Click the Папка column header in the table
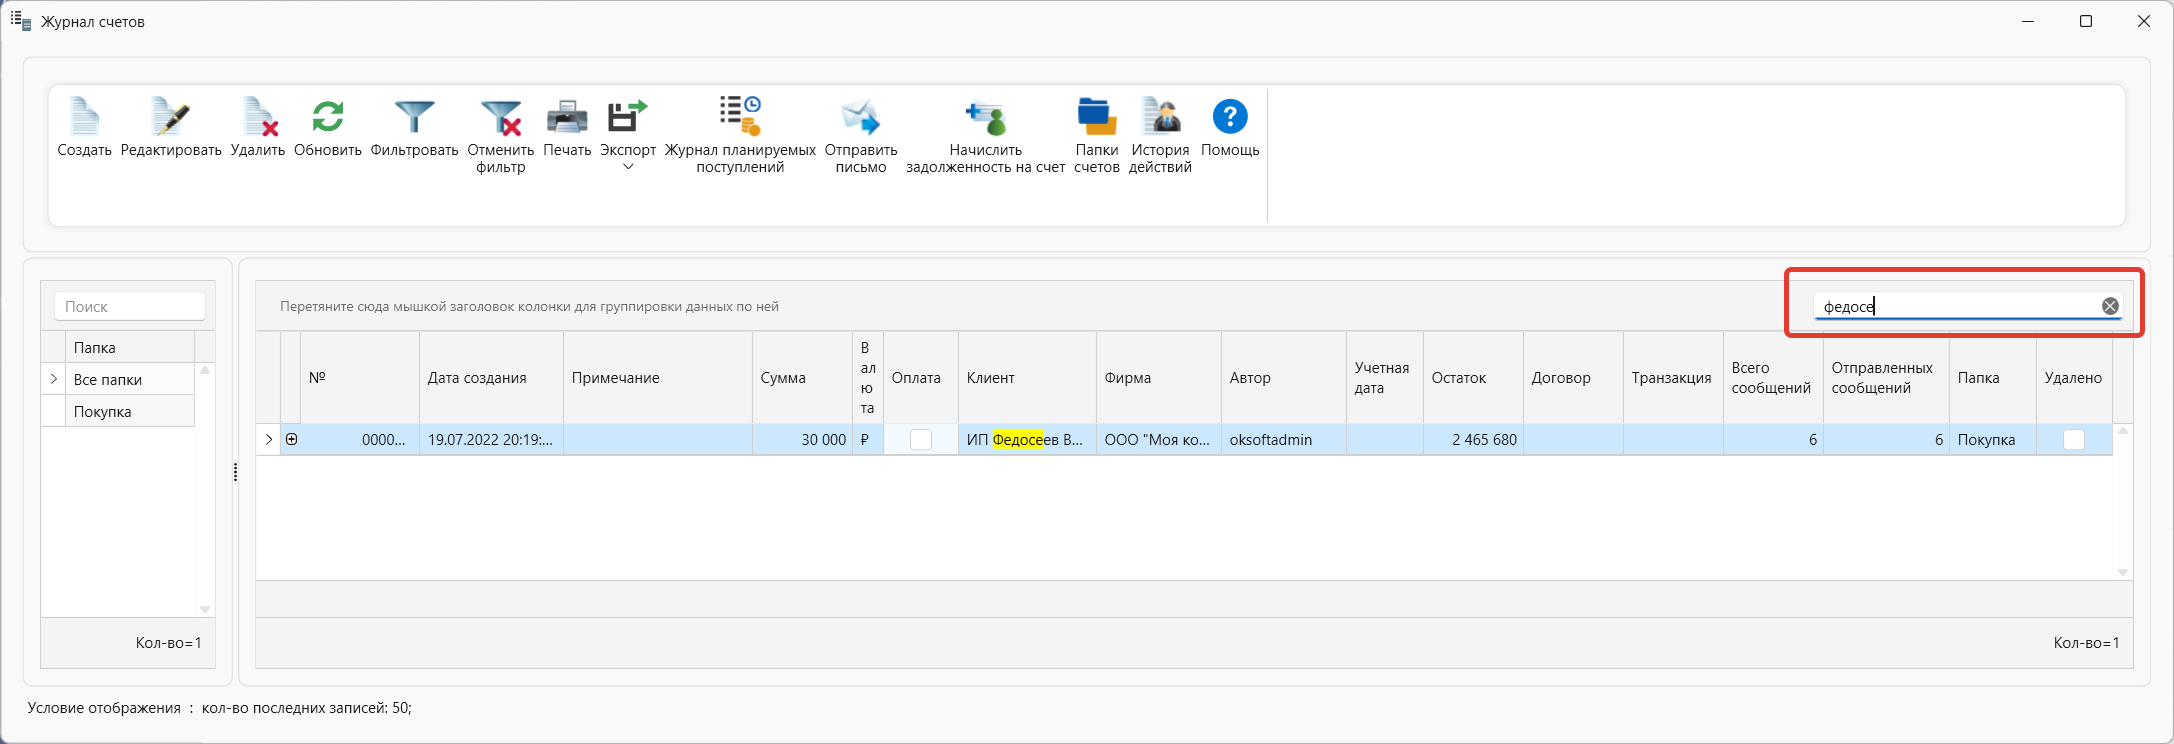The image size is (2174, 744). pos(1993,378)
